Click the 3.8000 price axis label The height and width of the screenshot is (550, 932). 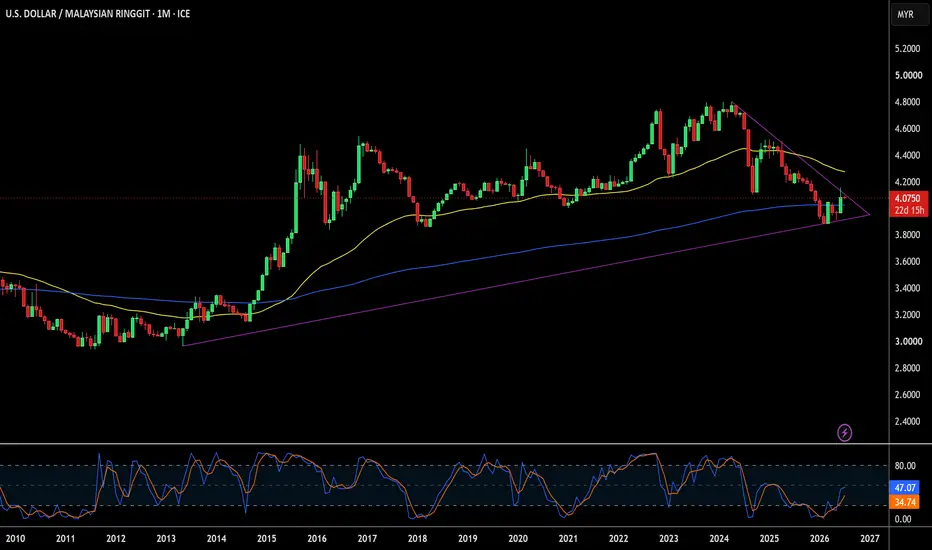coord(908,235)
